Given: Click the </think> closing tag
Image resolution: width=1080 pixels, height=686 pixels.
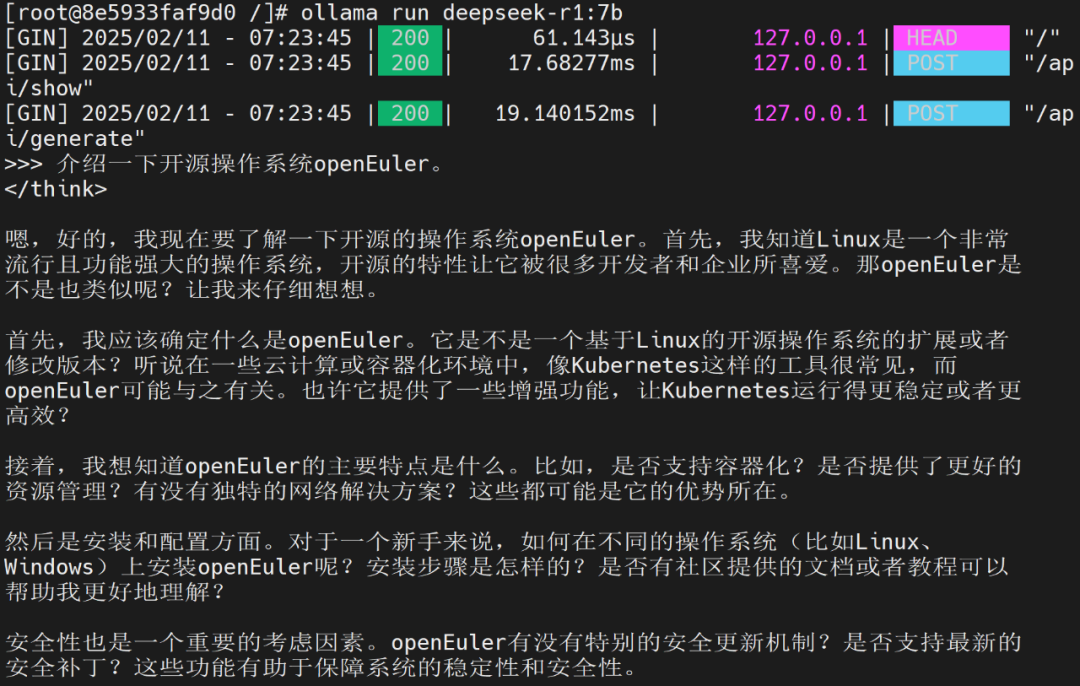Looking at the screenshot, I should [55, 189].
